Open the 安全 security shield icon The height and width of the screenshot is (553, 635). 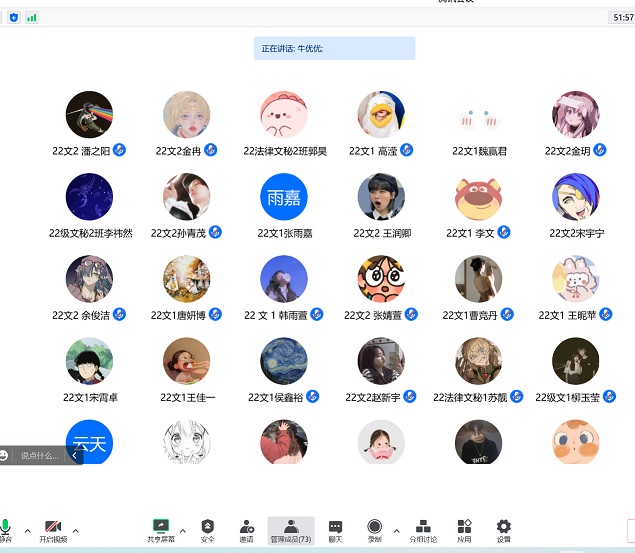tap(207, 529)
